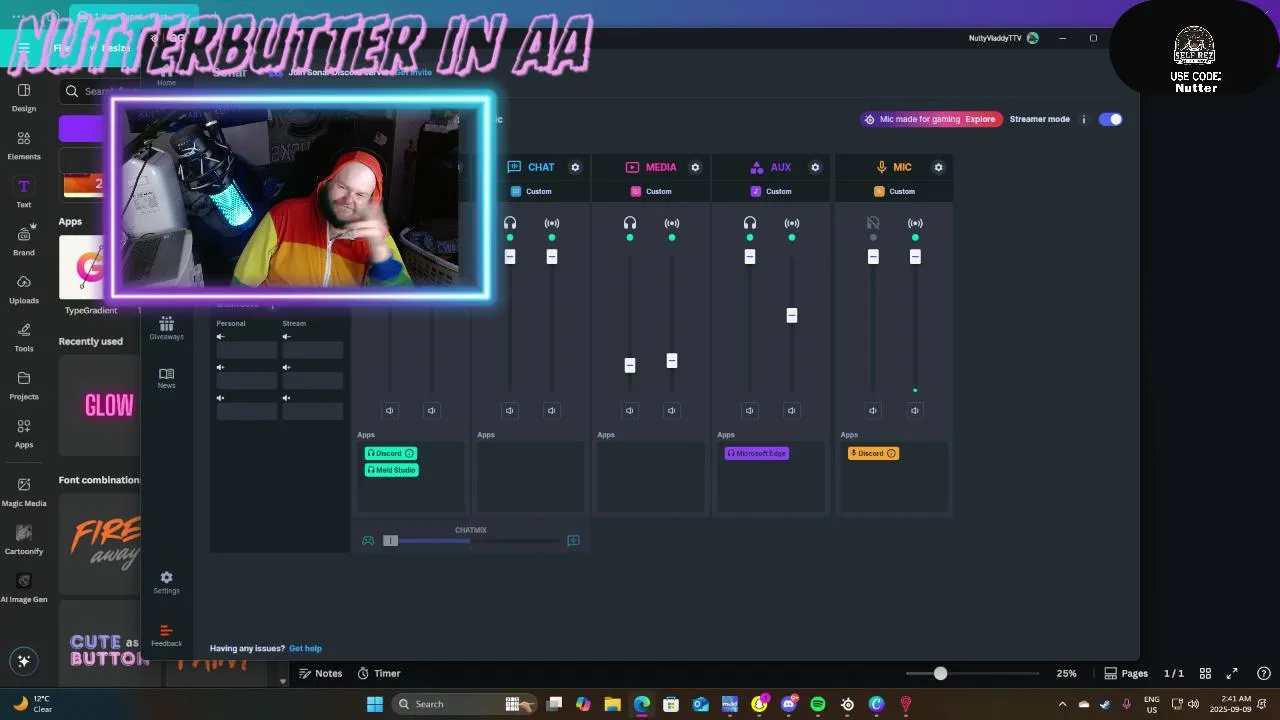Viewport: 1280px width, 720px height.
Task: Mute AUX stream channel speaker button
Action: (792, 410)
